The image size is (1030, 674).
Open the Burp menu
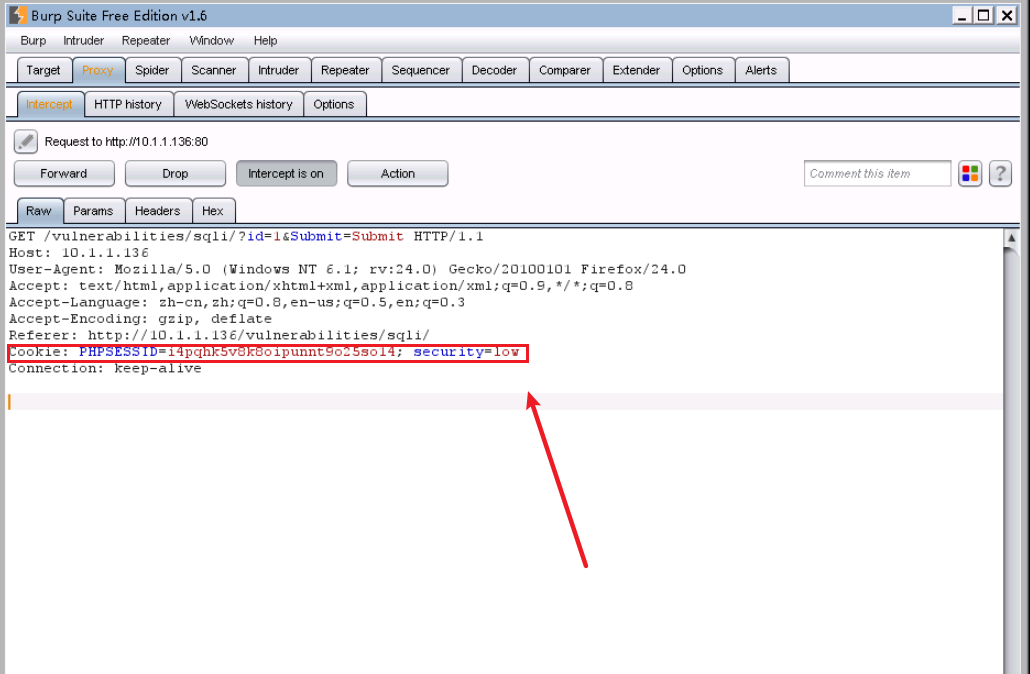click(33, 41)
